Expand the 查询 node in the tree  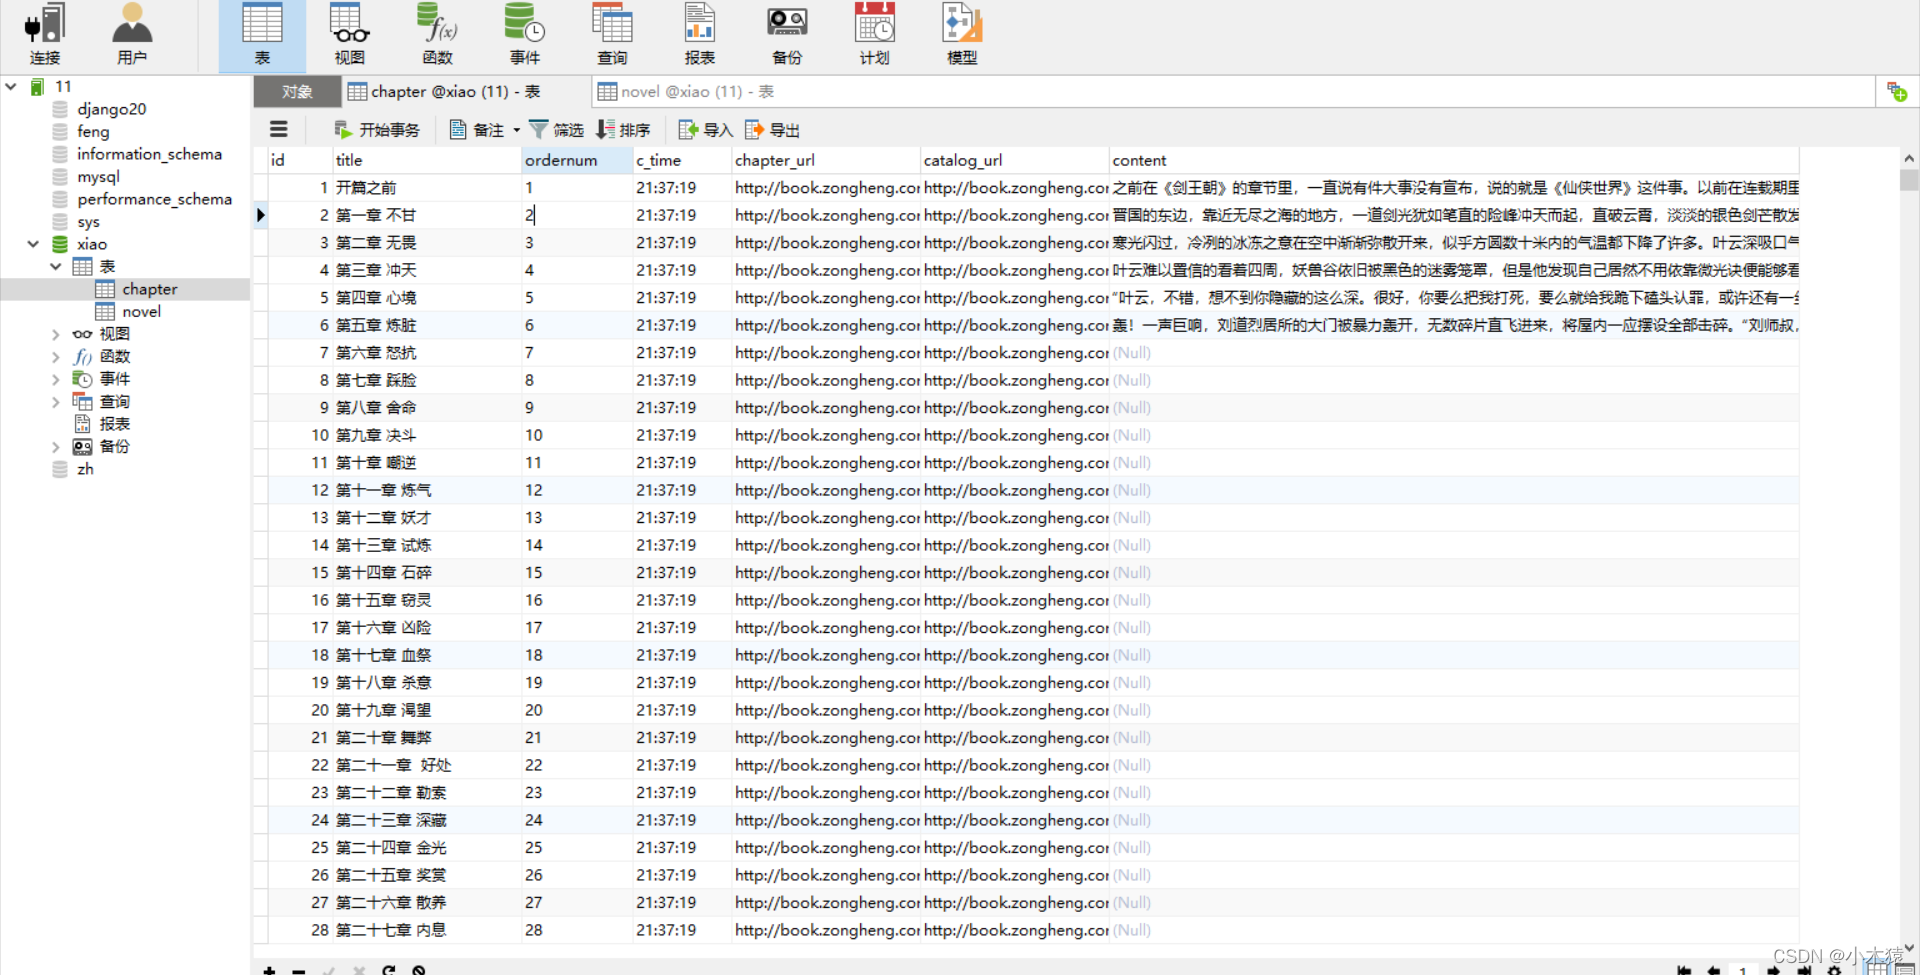point(56,402)
